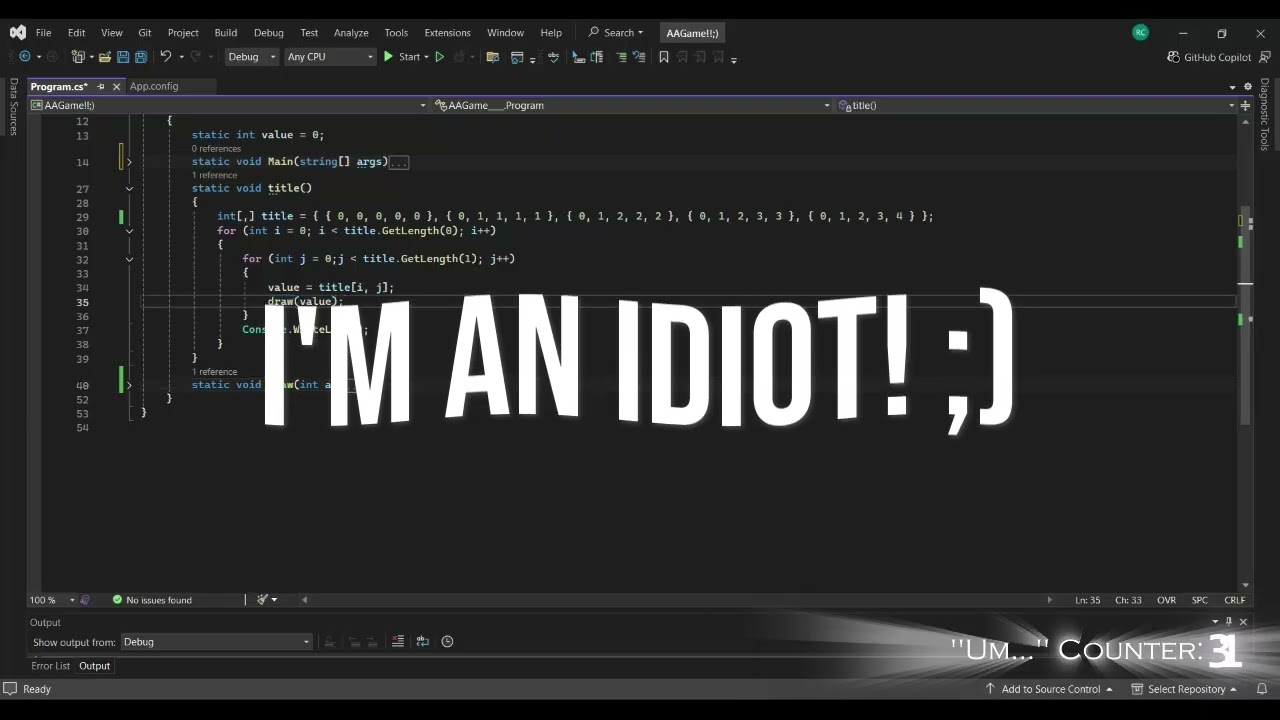Screen dimensions: 1280x720
Task: Toggle word wrap in the Output window
Action: 422,642
